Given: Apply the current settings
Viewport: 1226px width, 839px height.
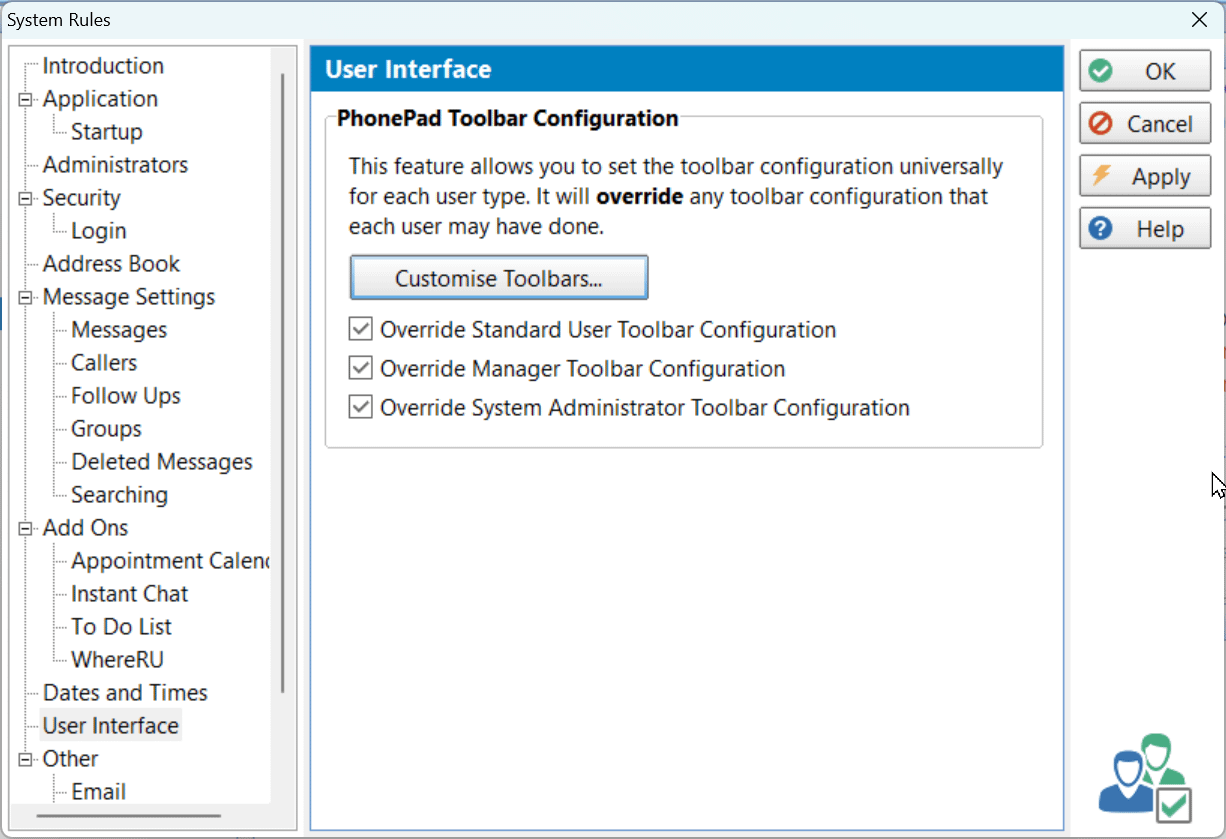Looking at the screenshot, I should pos(1145,177).
